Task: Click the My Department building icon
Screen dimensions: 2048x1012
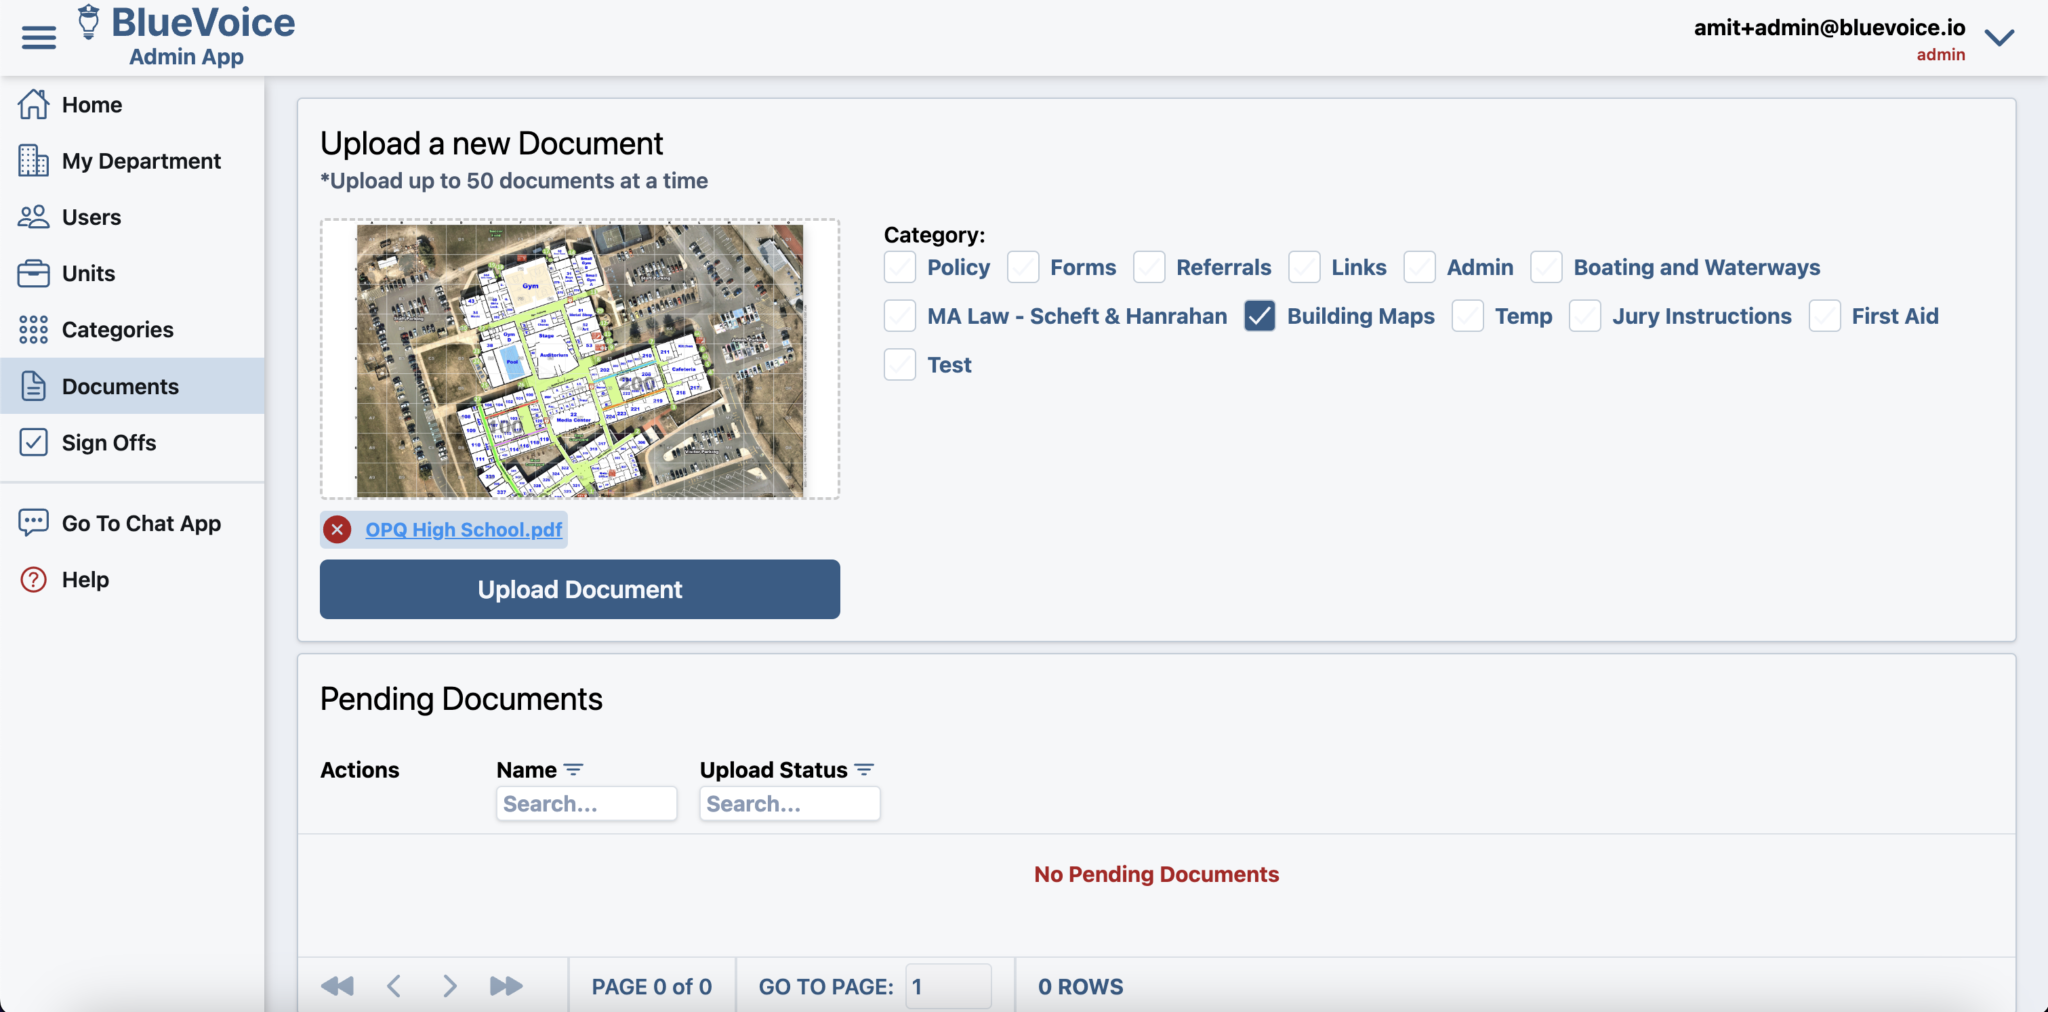Action: point(33,161)
